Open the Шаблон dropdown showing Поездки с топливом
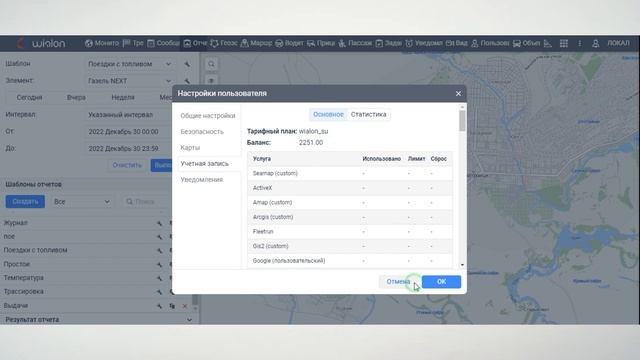640x360 pixels. pos(129,64)
